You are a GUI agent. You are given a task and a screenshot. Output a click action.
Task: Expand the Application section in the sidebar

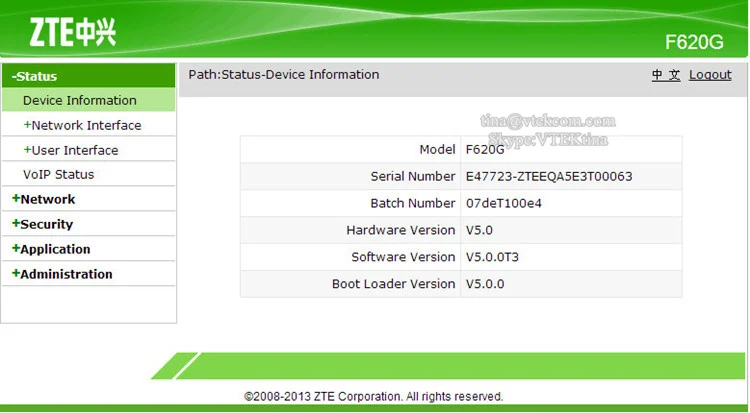52,249
